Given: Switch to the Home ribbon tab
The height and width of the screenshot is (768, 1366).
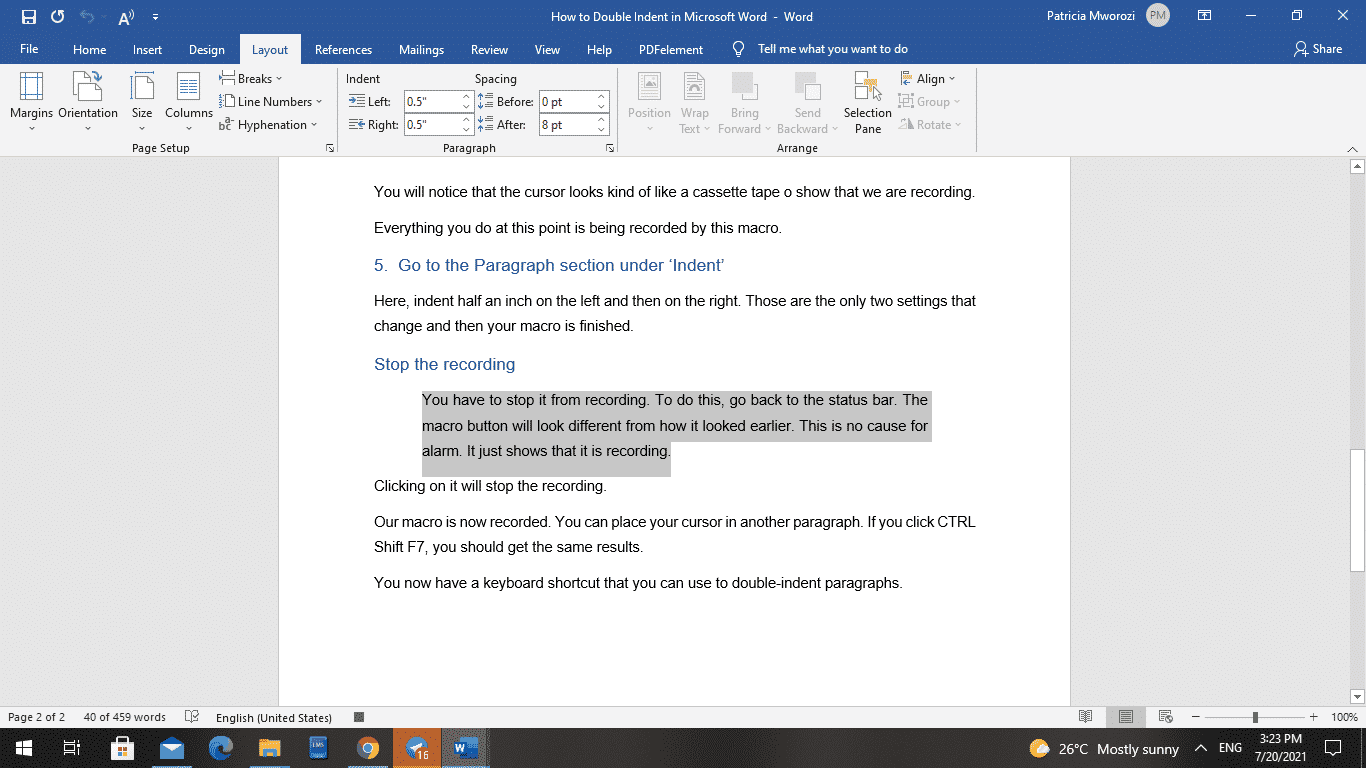Looking at the screenshot, I should click(x=89, y=48).
